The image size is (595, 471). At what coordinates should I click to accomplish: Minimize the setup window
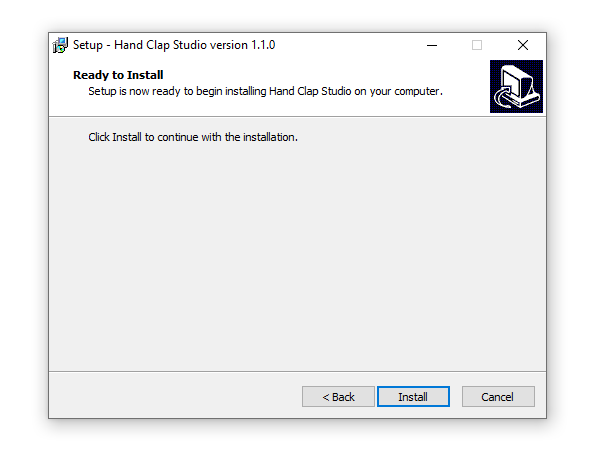pyautogui.click(x=432, y=45)
